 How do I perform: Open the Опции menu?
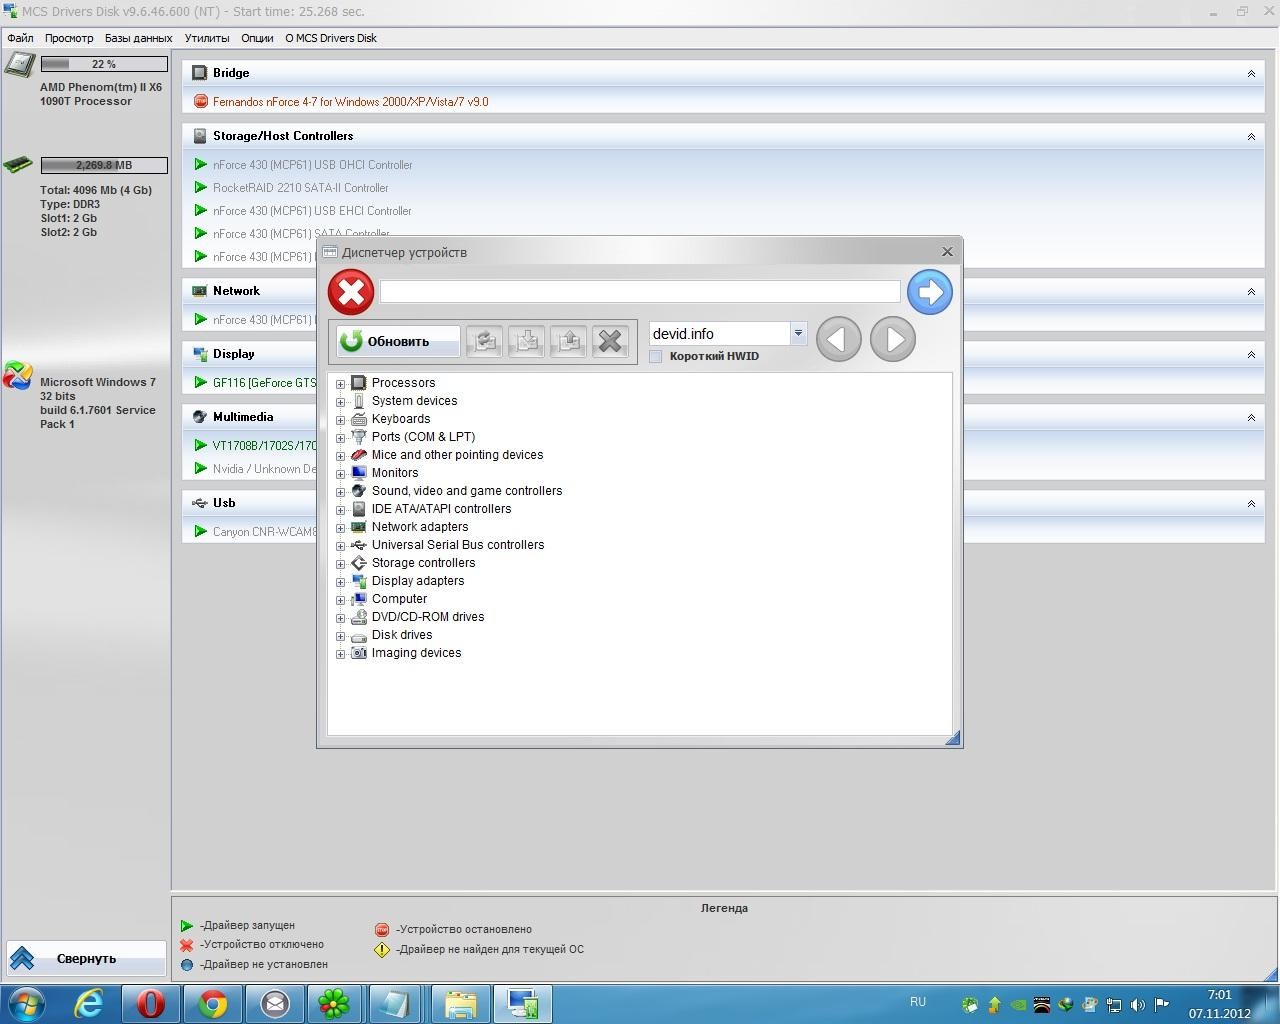257,38
